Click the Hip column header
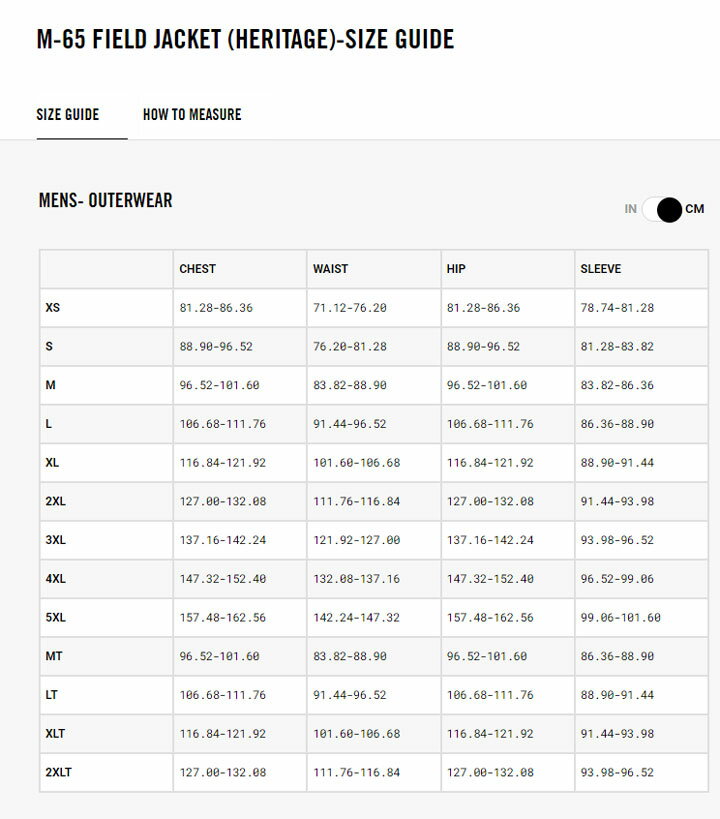720x819 pixels. [x=456, y=269]
